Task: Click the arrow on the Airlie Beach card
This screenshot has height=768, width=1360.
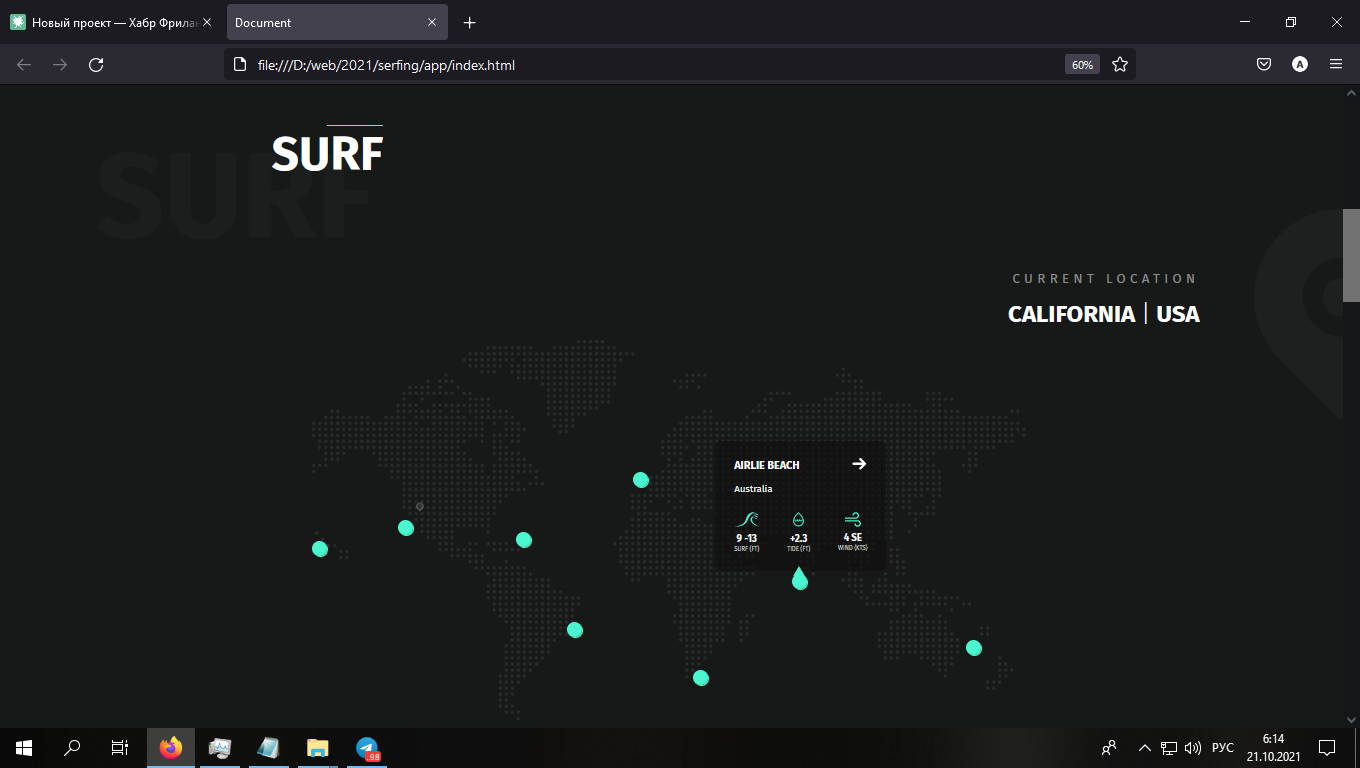Action: 859,464
